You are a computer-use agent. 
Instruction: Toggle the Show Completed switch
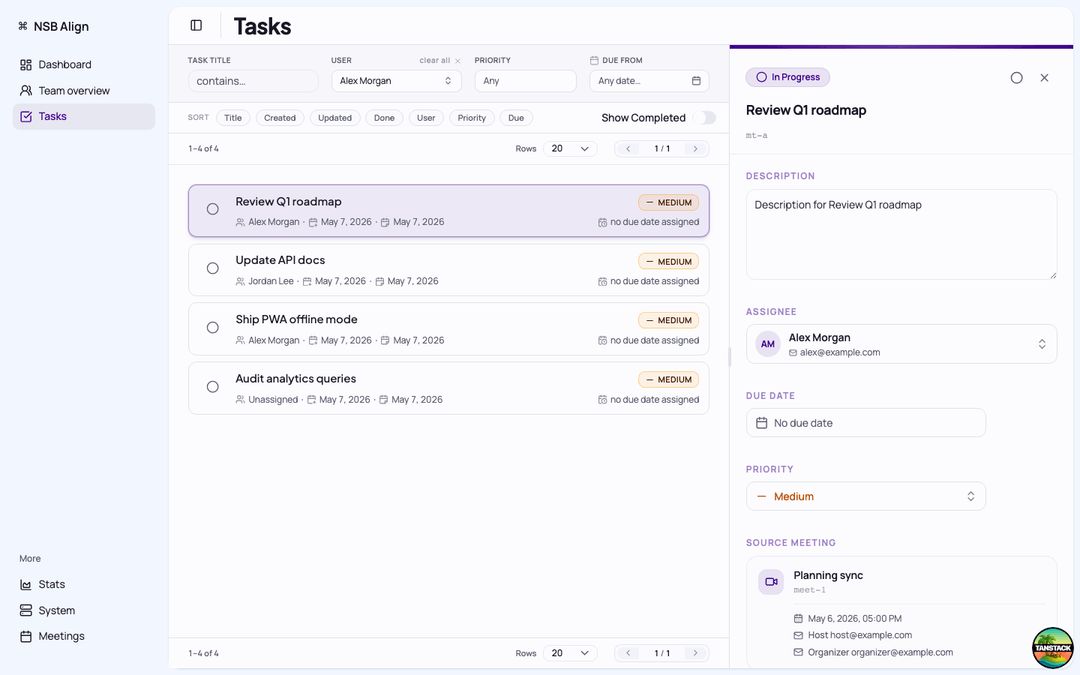[705, 118]
